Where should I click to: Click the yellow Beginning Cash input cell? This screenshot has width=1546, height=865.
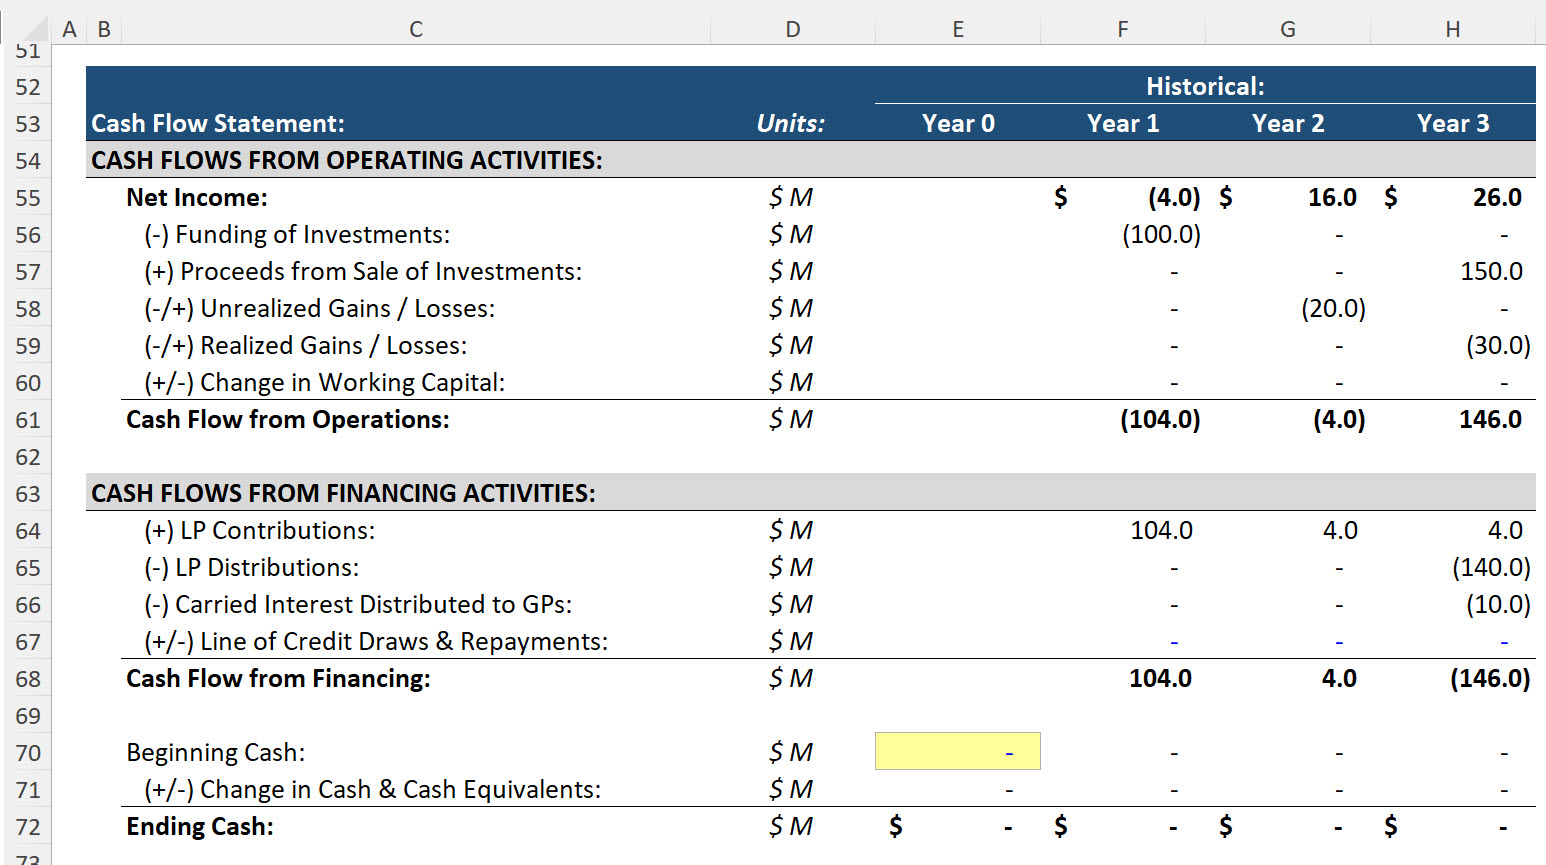click(958, 752)
